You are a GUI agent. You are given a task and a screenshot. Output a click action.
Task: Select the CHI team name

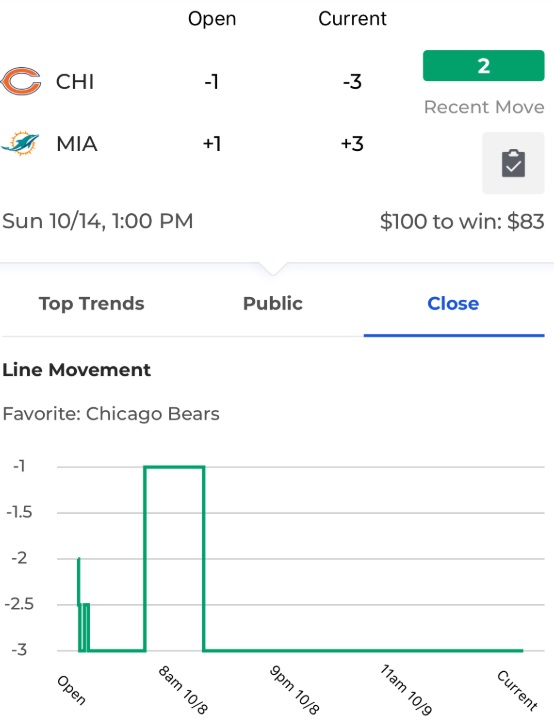75,82
